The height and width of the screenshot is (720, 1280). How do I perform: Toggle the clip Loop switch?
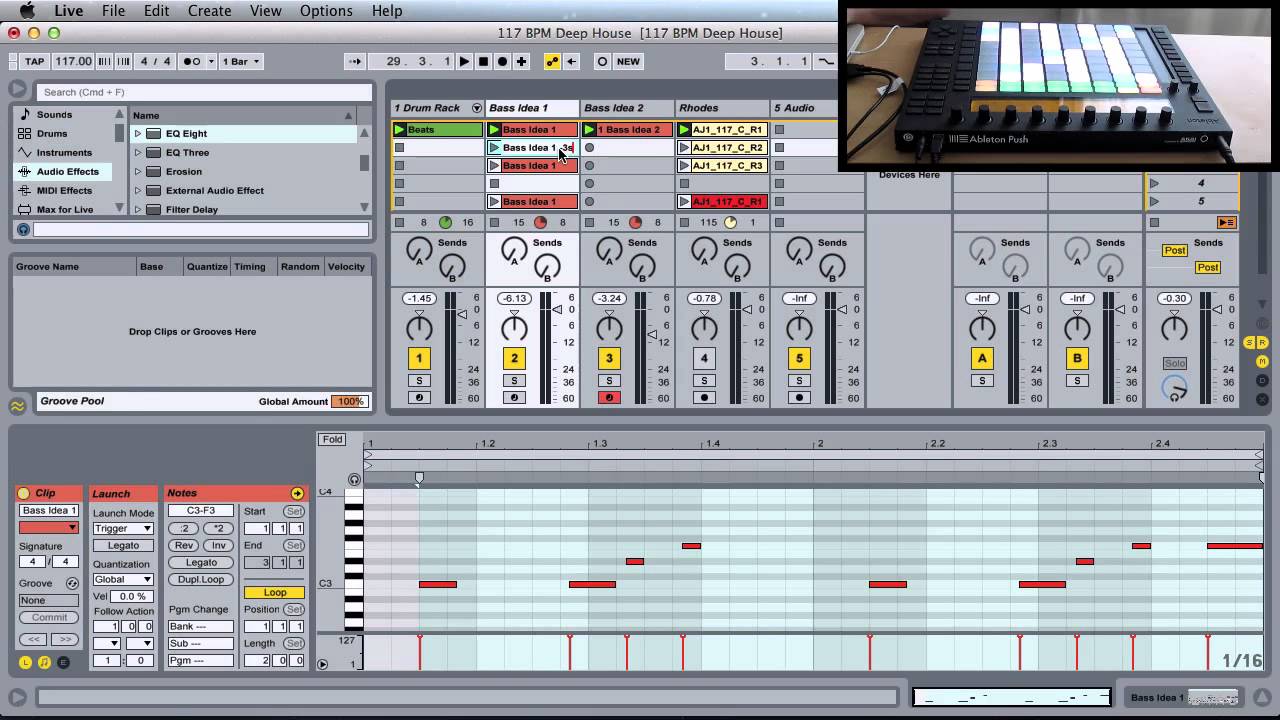[x=274, y=593]
